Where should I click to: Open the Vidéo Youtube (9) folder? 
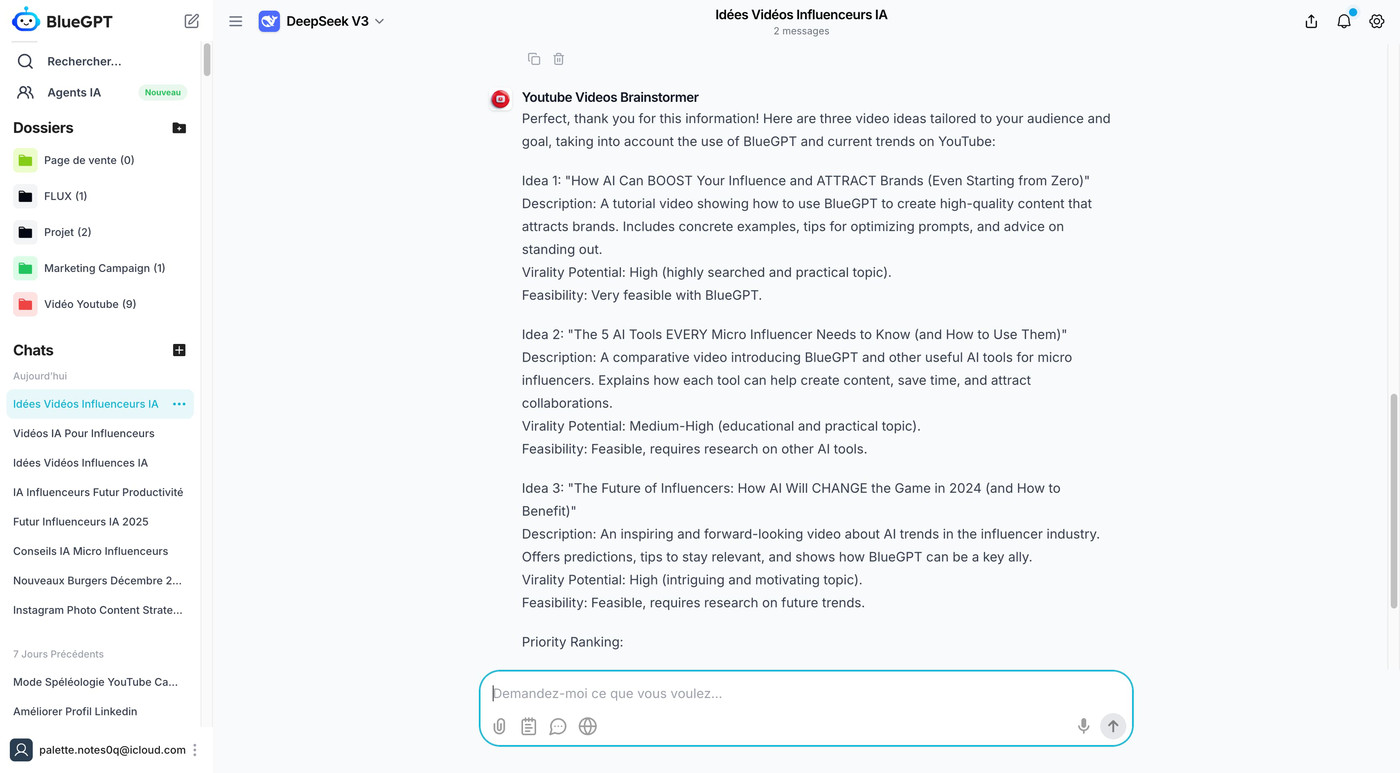(x=89, y=304)
